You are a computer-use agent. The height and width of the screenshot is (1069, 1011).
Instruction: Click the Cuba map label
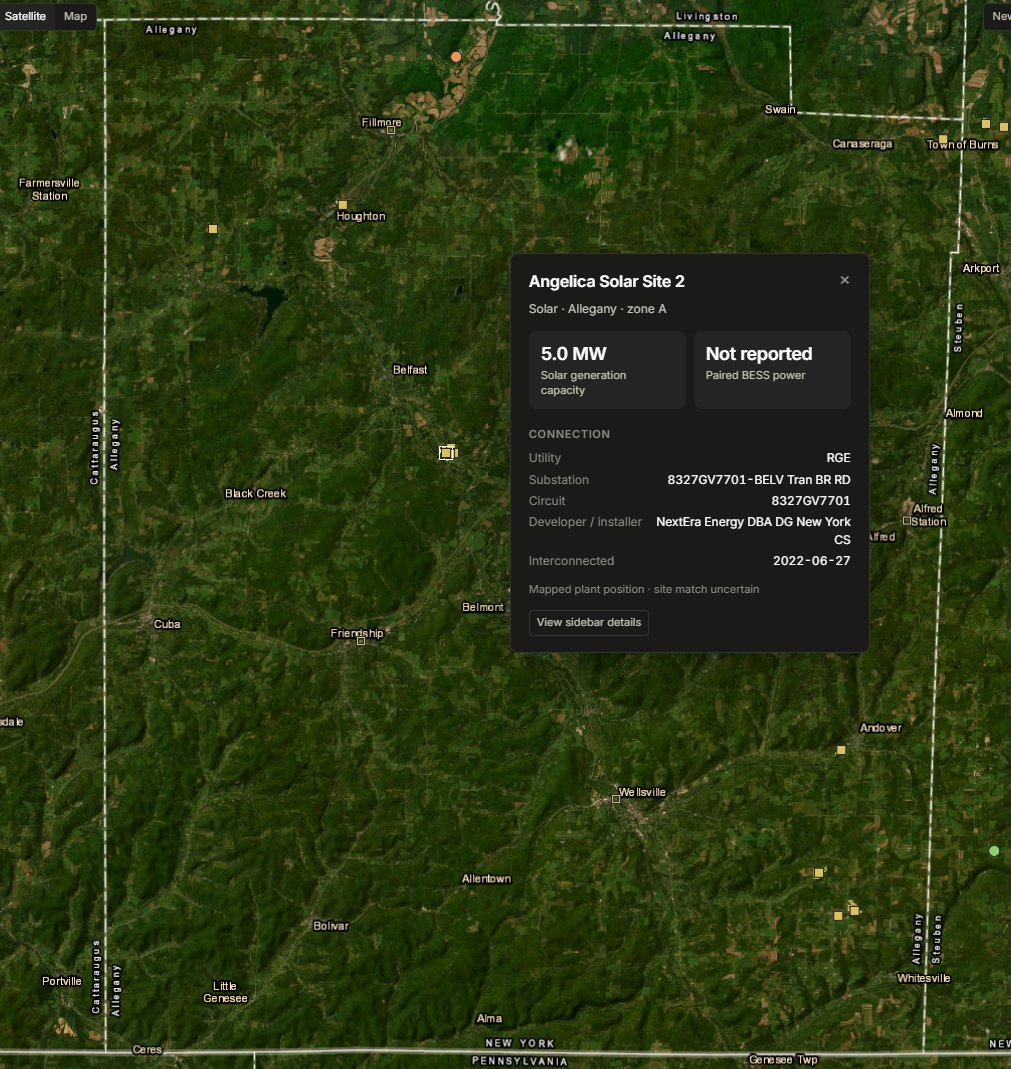[x=167, y=624]
